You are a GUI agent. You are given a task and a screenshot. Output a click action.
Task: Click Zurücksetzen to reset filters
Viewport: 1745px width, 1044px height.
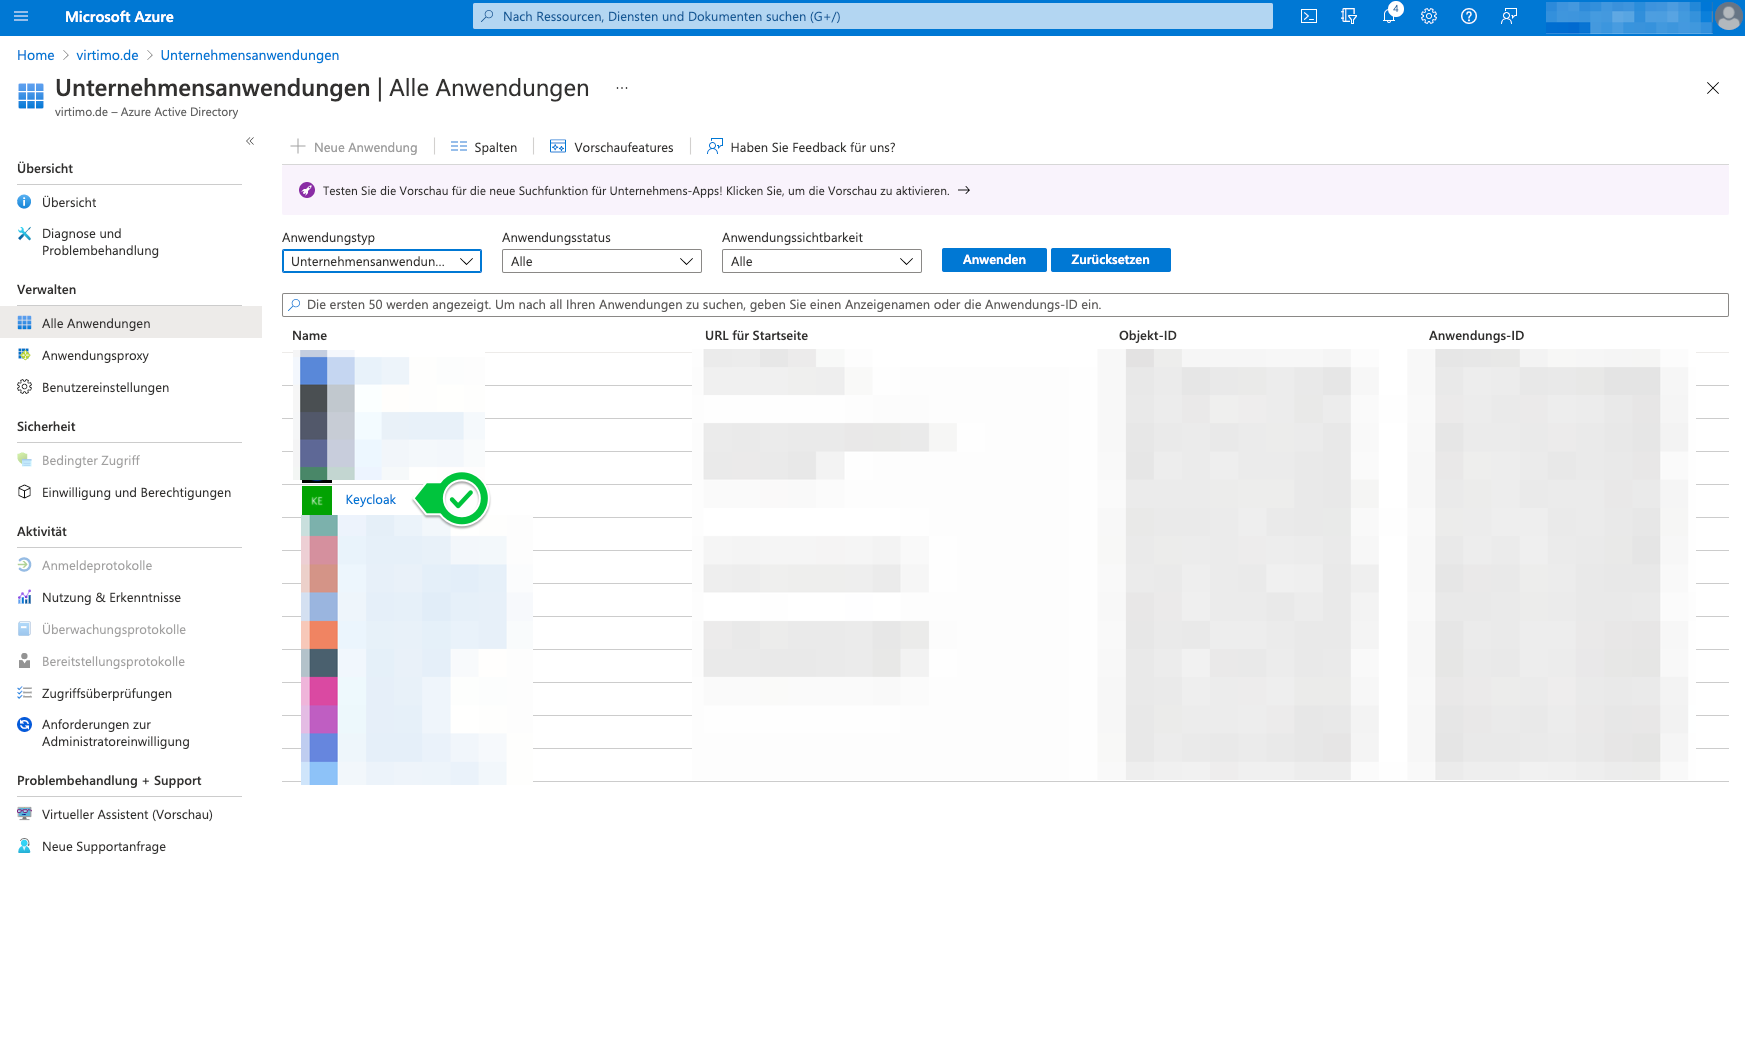coord(1110,259)
